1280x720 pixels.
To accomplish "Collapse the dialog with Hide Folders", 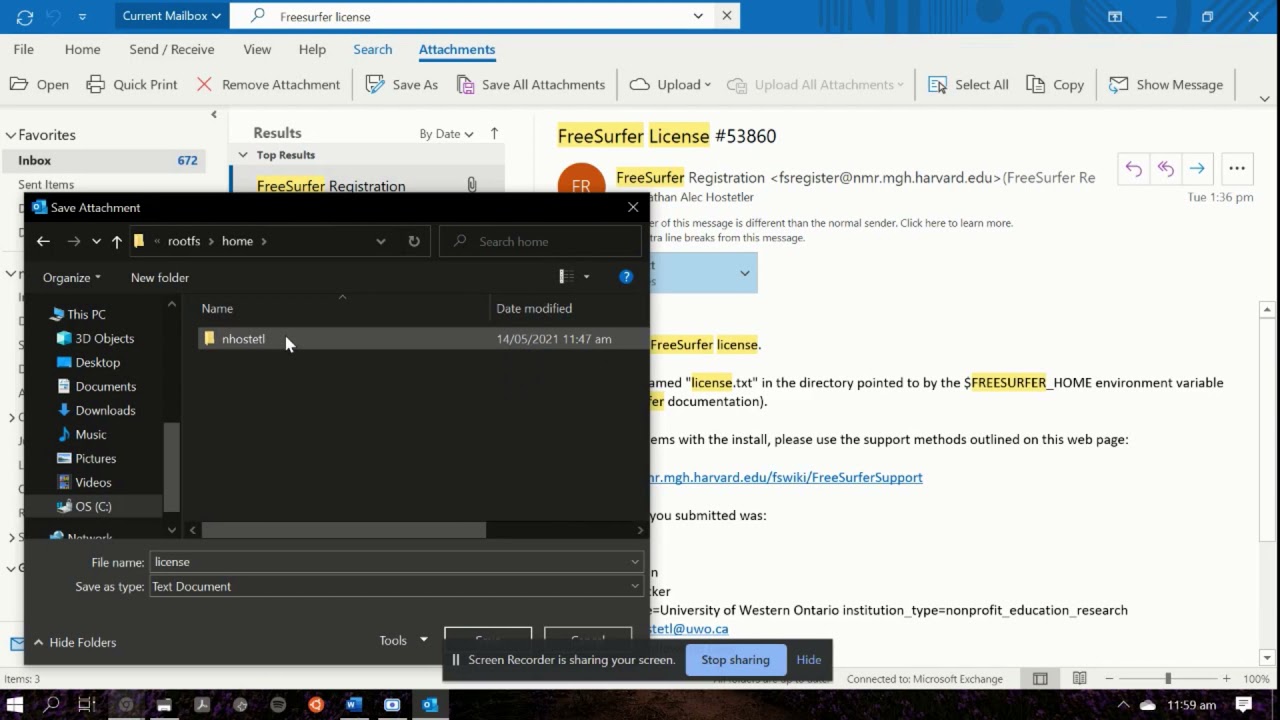I will click(74, 643).
